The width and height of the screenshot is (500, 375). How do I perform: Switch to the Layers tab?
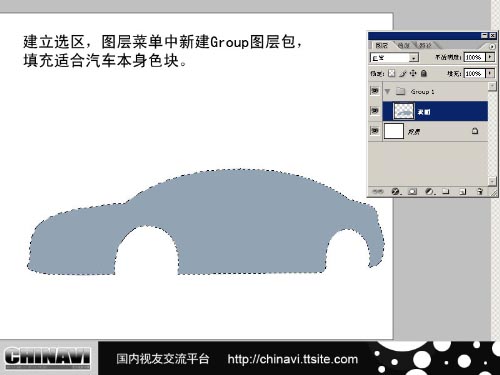click(x=381, y=45)
